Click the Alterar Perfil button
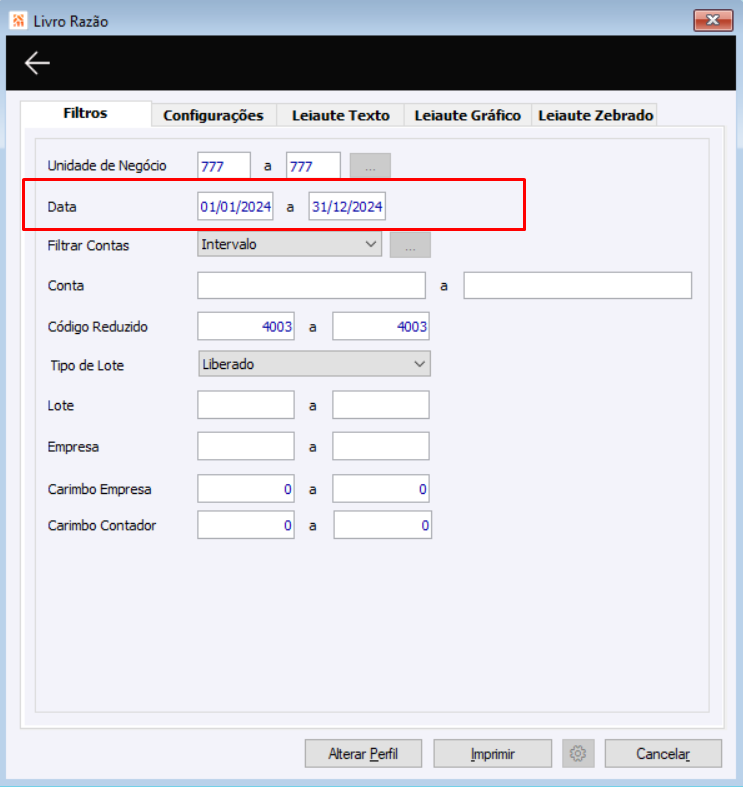743x787 pixels. (363, 753)
